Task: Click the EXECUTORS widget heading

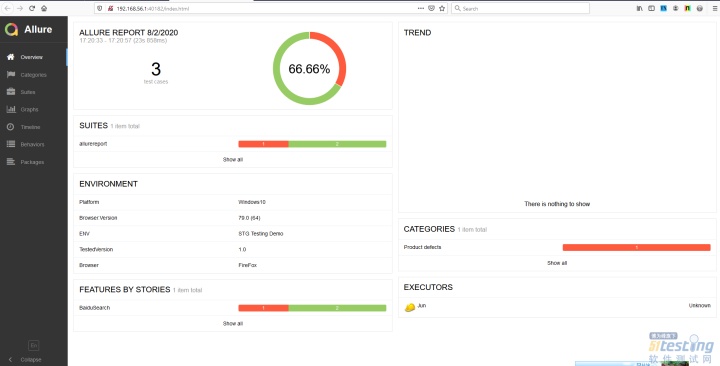Action: coord(428,287)
